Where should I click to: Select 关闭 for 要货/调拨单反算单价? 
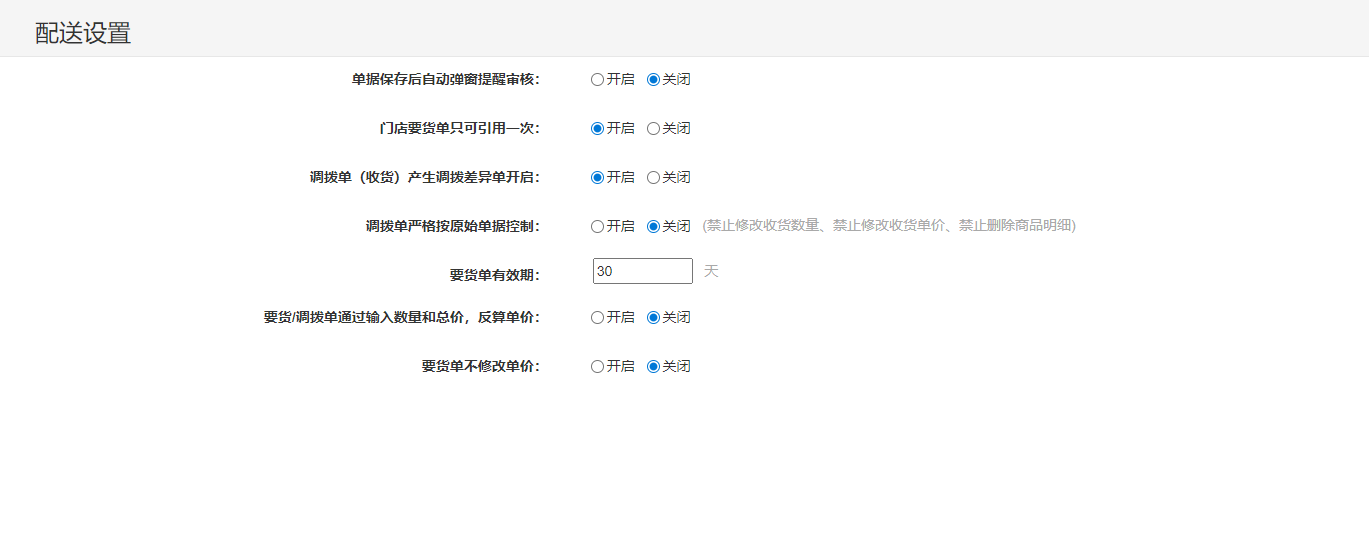pyautogui.click(x=654, y=317)
